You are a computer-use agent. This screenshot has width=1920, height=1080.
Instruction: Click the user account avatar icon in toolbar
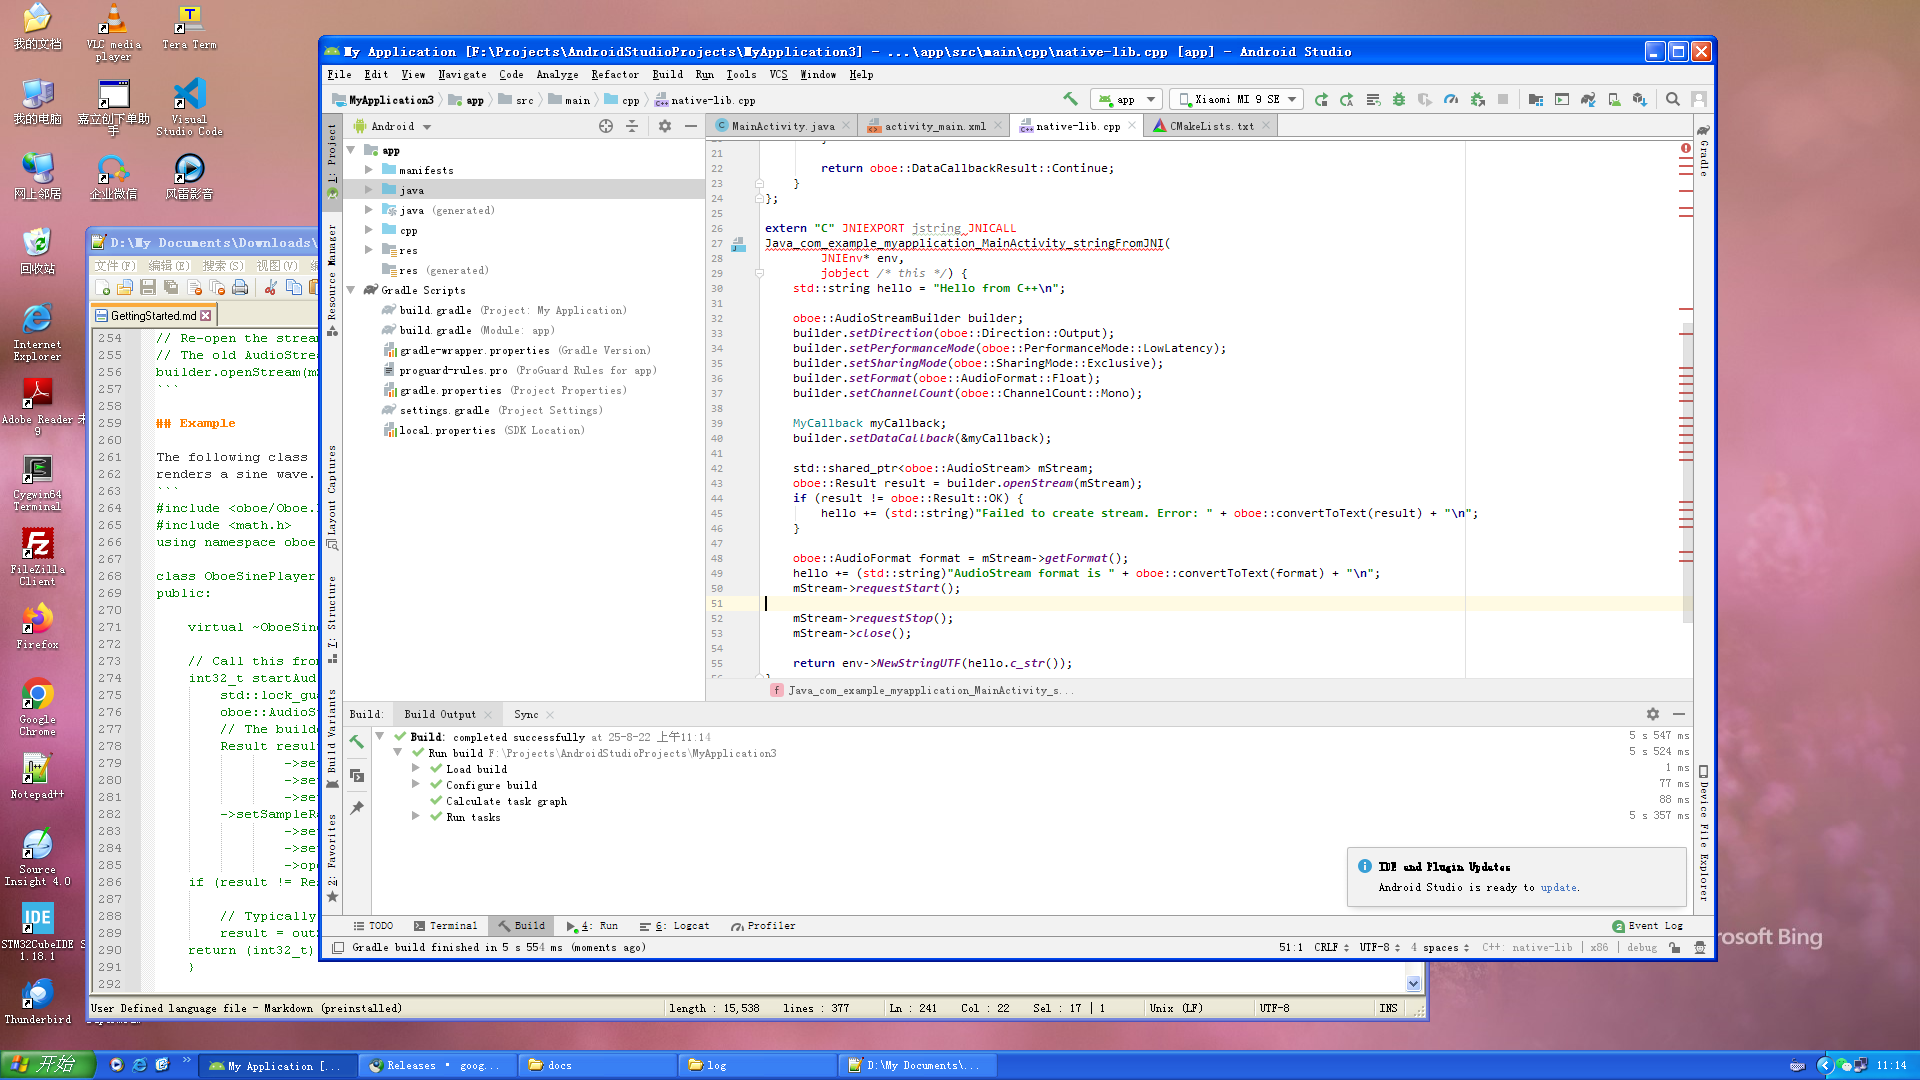coord(1699,99)
